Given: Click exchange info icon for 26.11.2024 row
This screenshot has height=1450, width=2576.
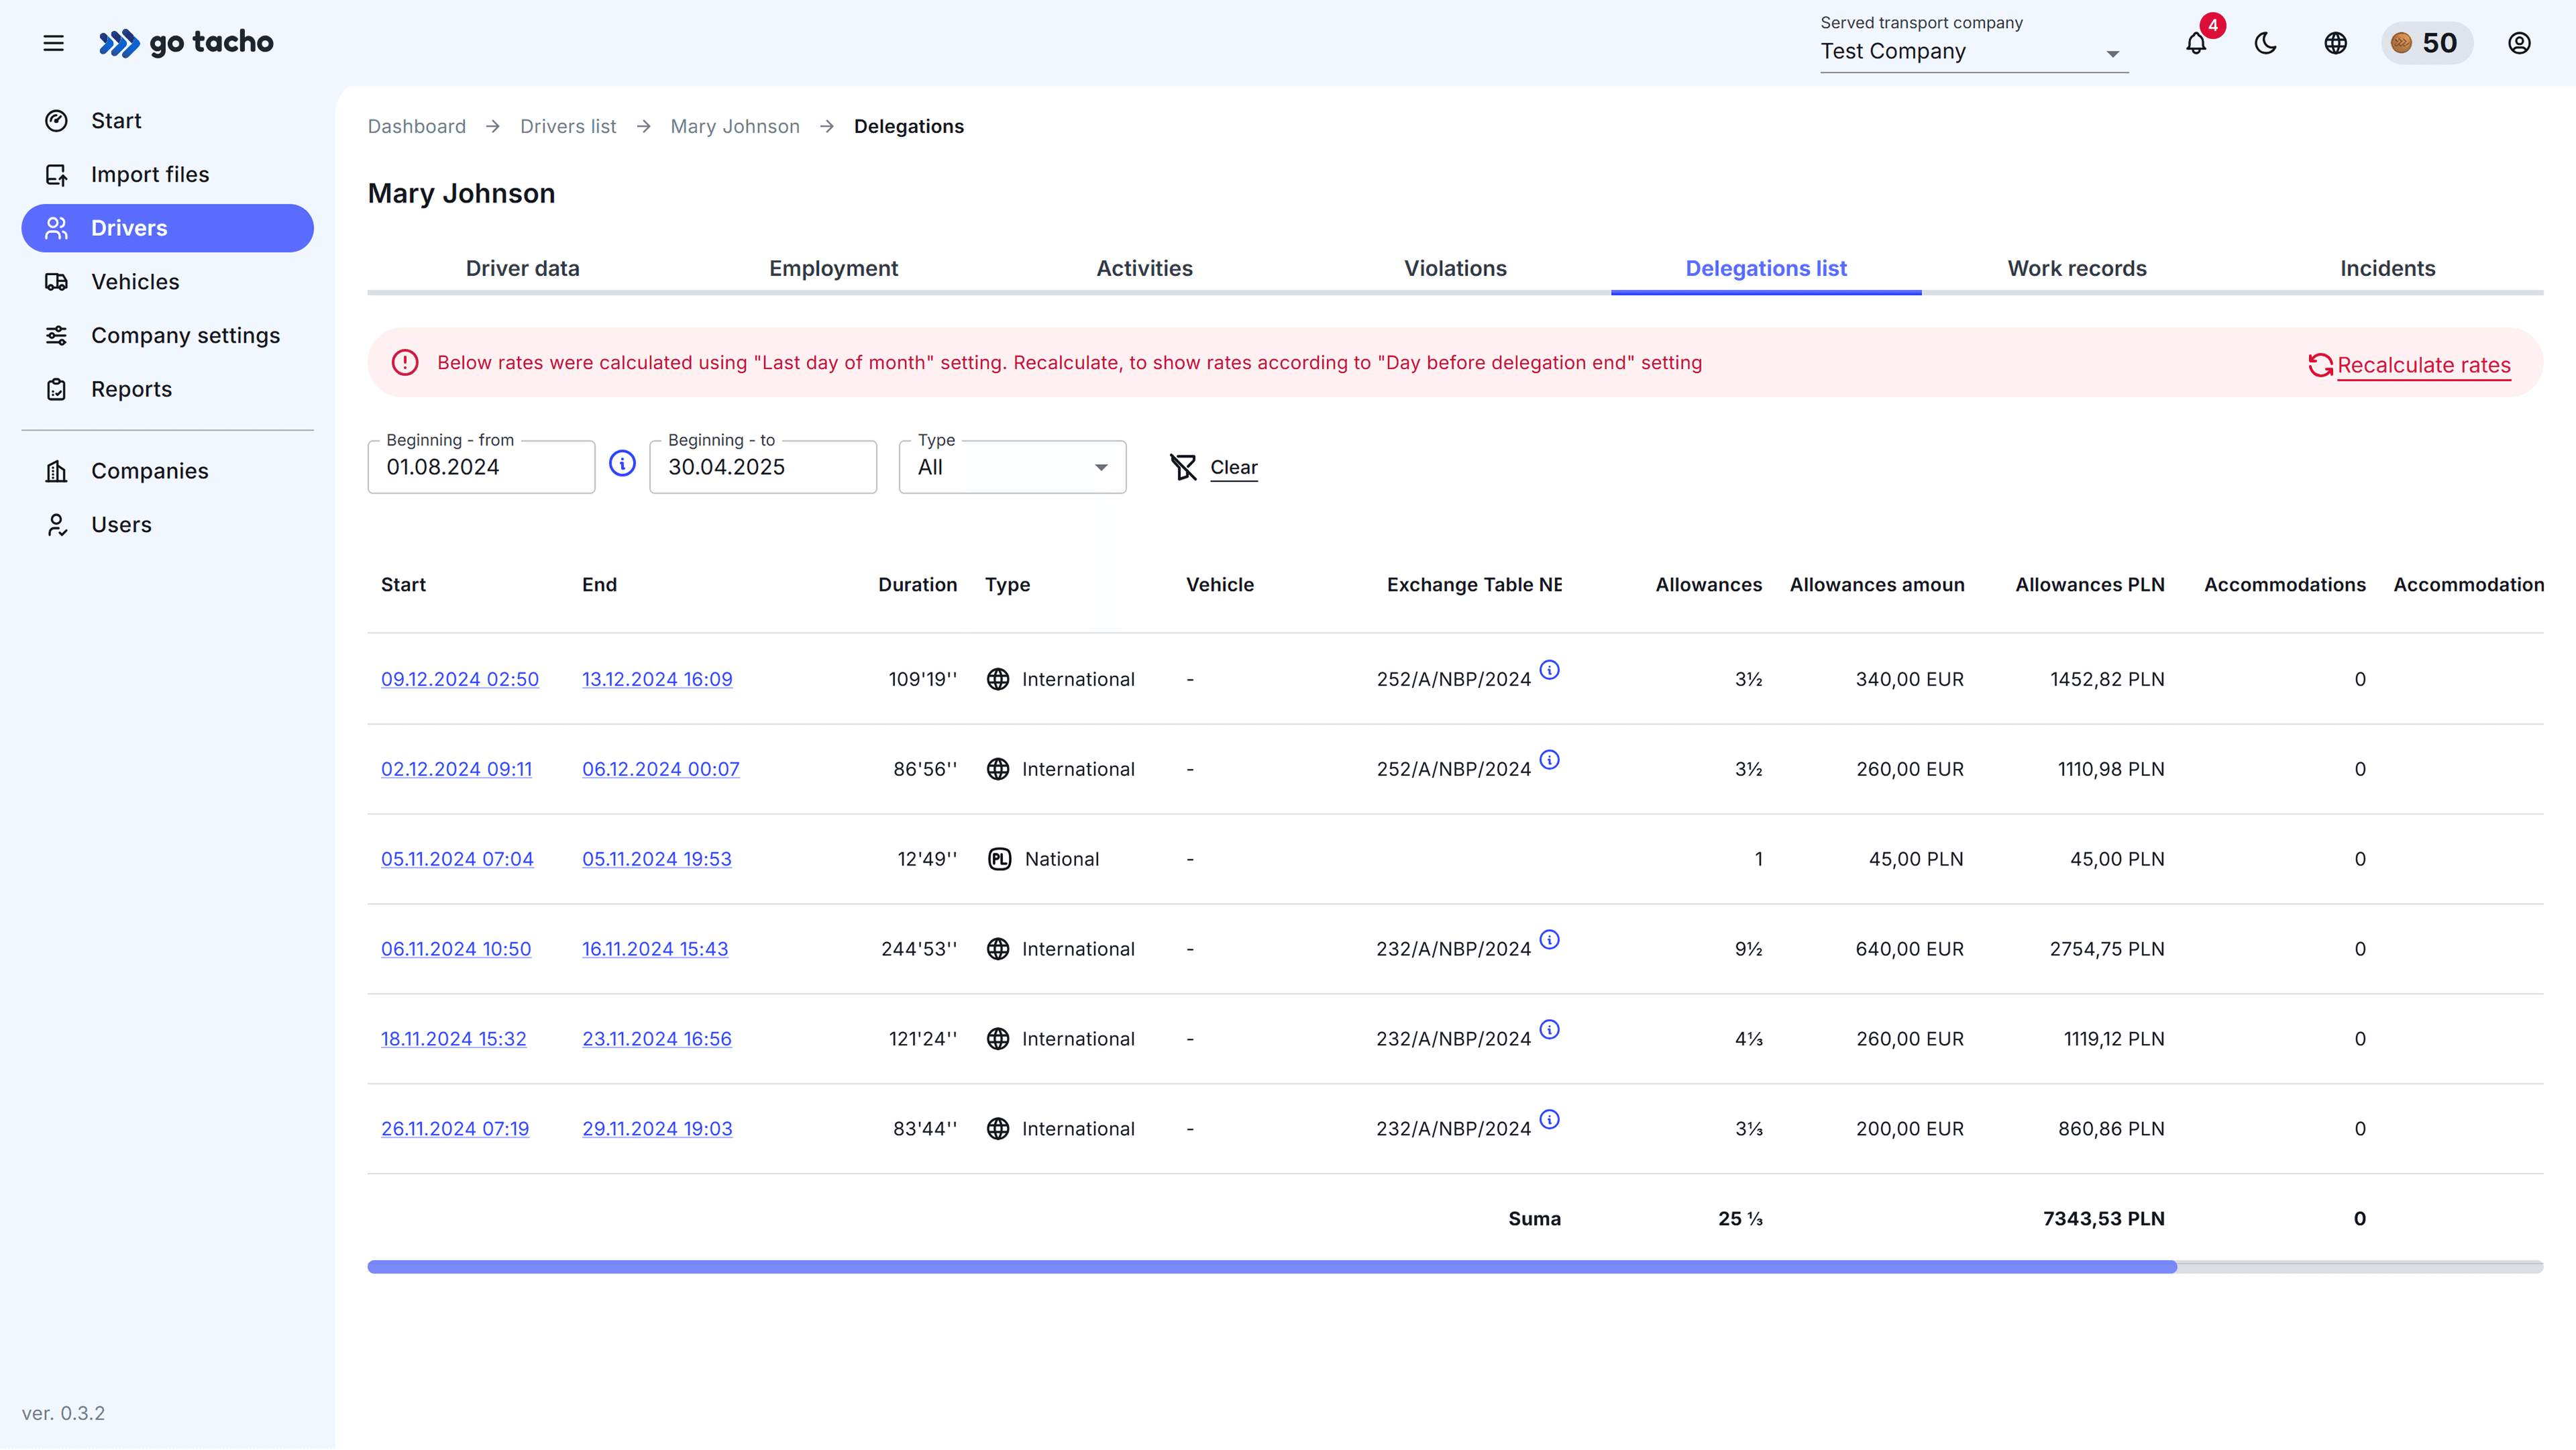Looking at the screenshot, I should (x=1549, y=1120).
